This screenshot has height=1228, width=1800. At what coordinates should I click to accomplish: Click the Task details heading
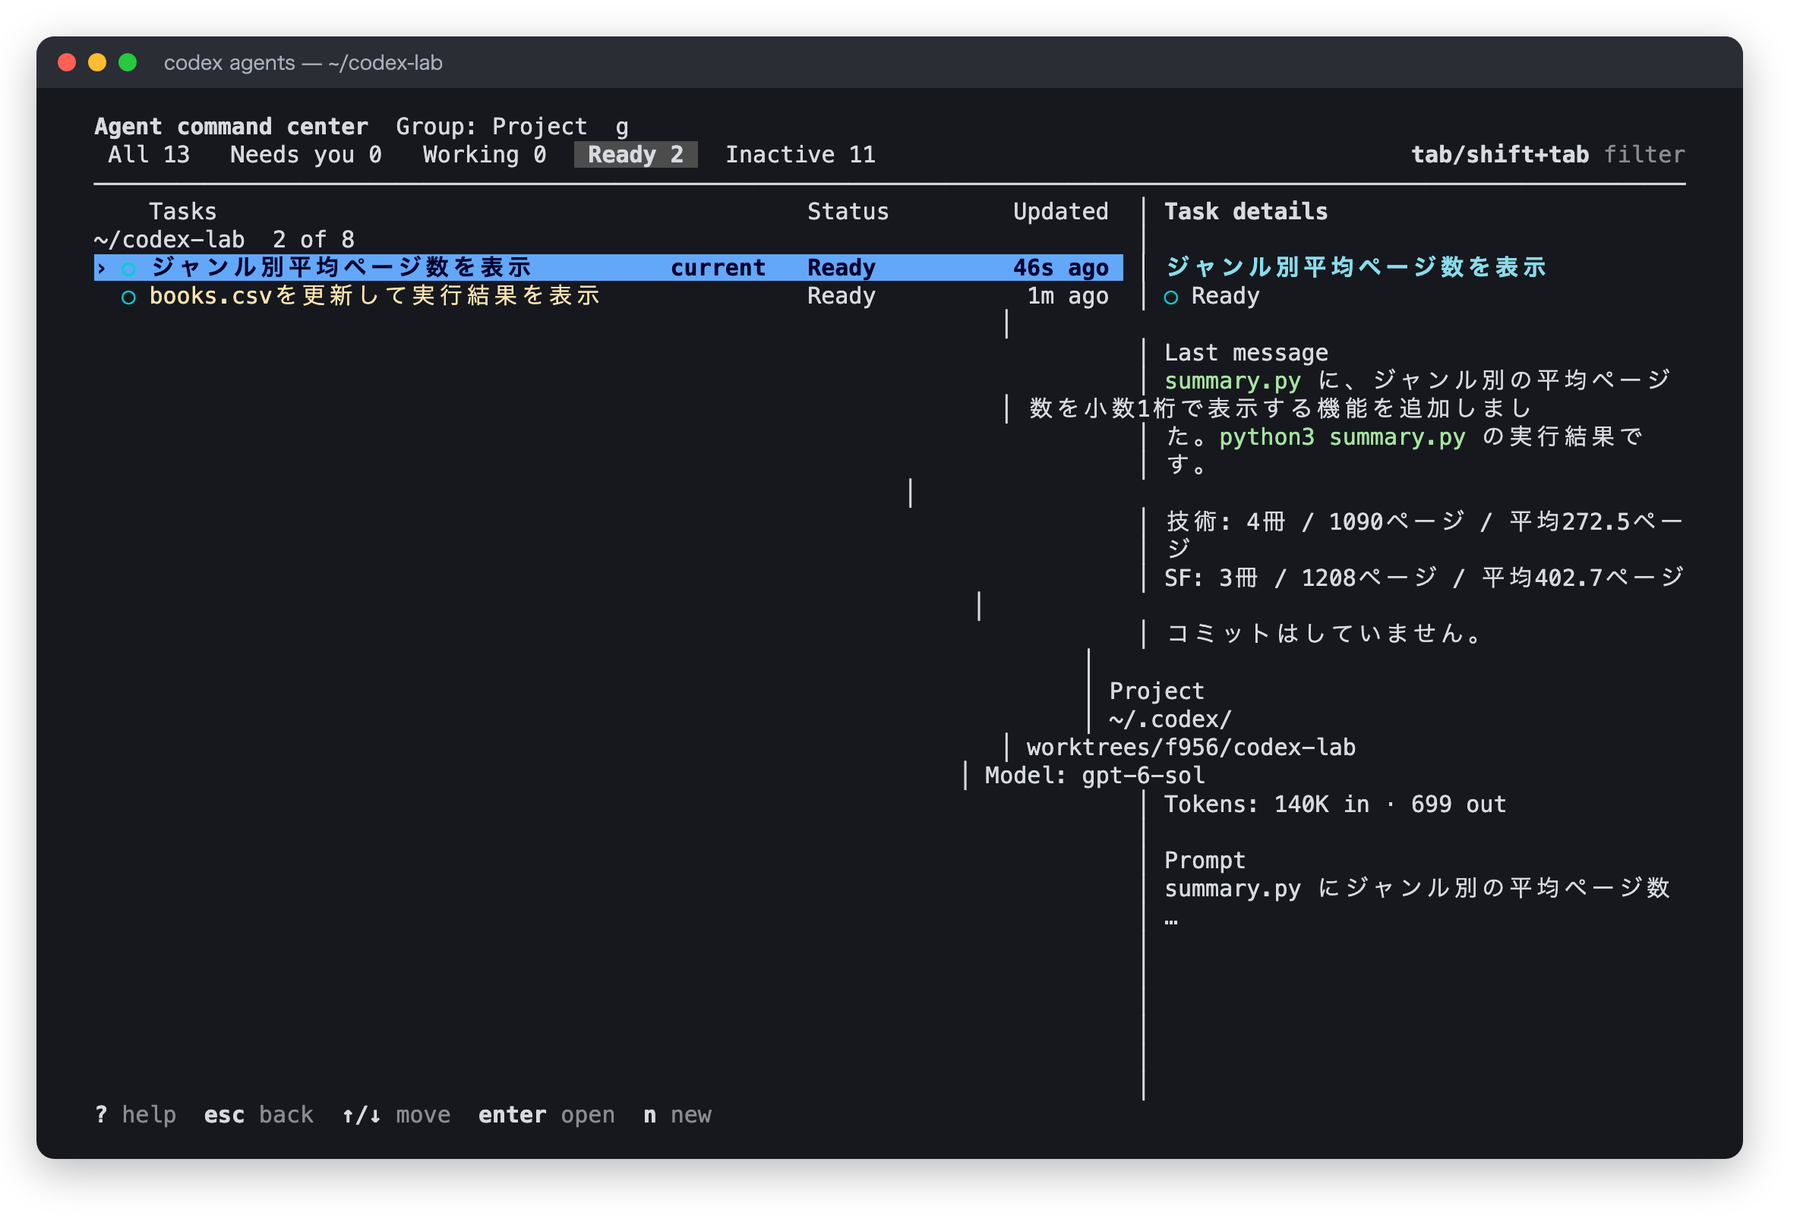click(1246, 212)
